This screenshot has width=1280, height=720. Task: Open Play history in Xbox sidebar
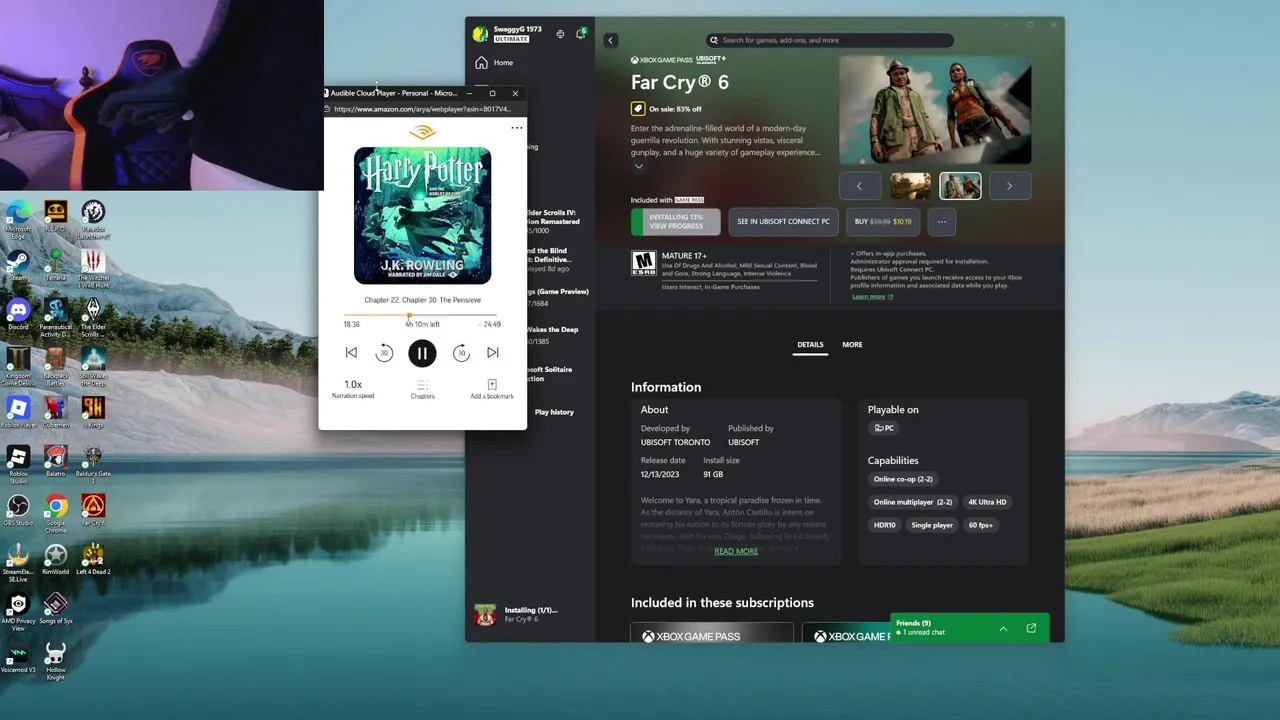pos(554,412)
